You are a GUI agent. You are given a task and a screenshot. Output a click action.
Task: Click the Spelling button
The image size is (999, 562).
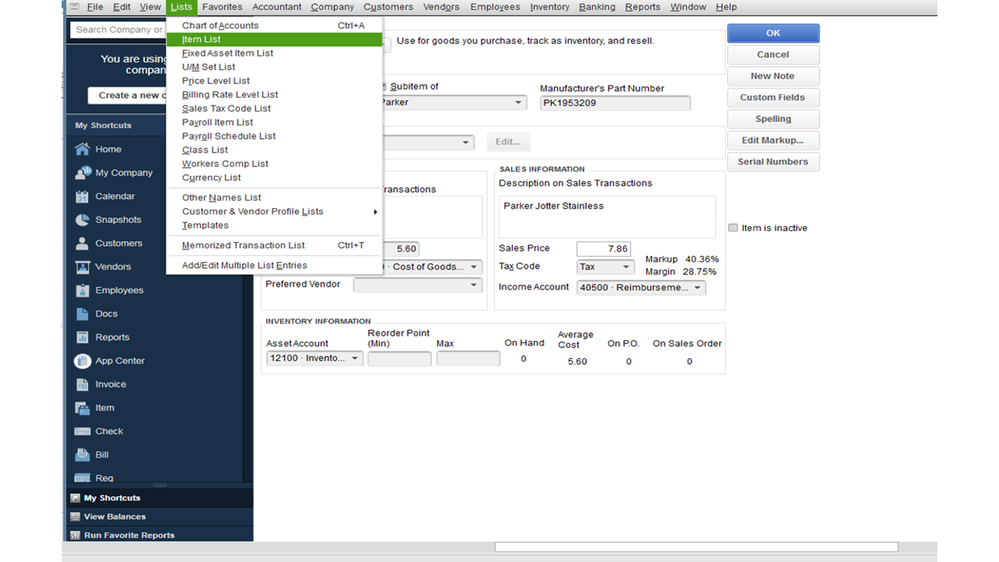tap(773, 119)
